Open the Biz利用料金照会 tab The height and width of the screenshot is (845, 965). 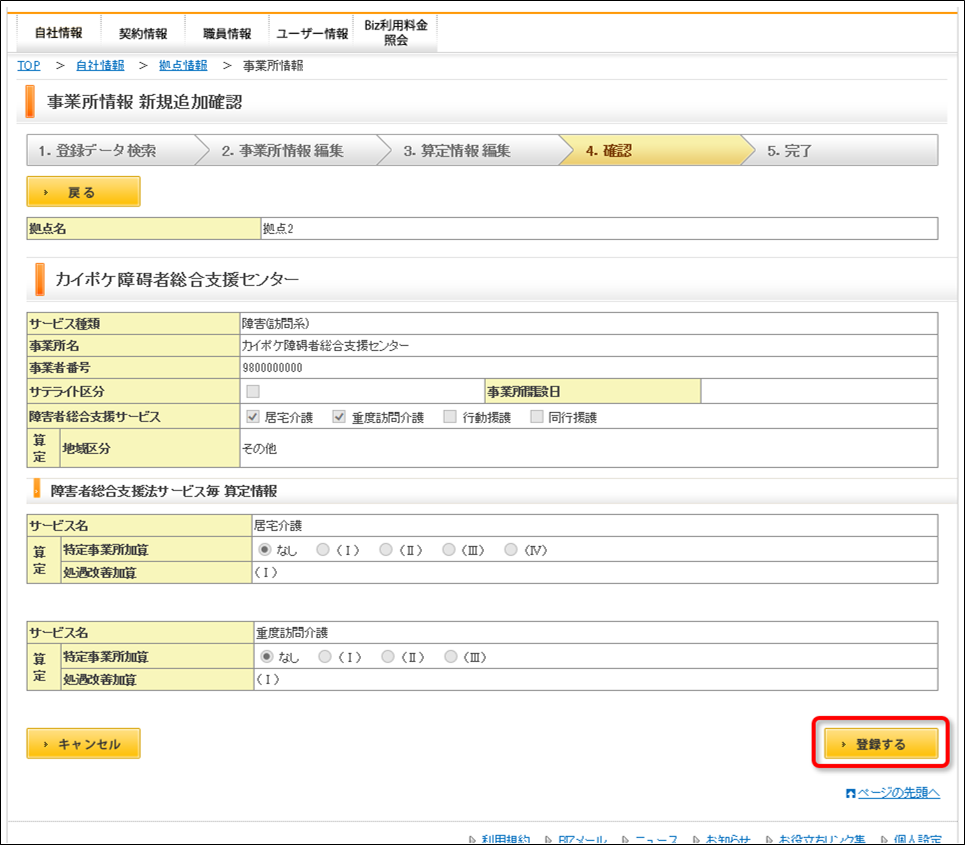pos(396,33)
